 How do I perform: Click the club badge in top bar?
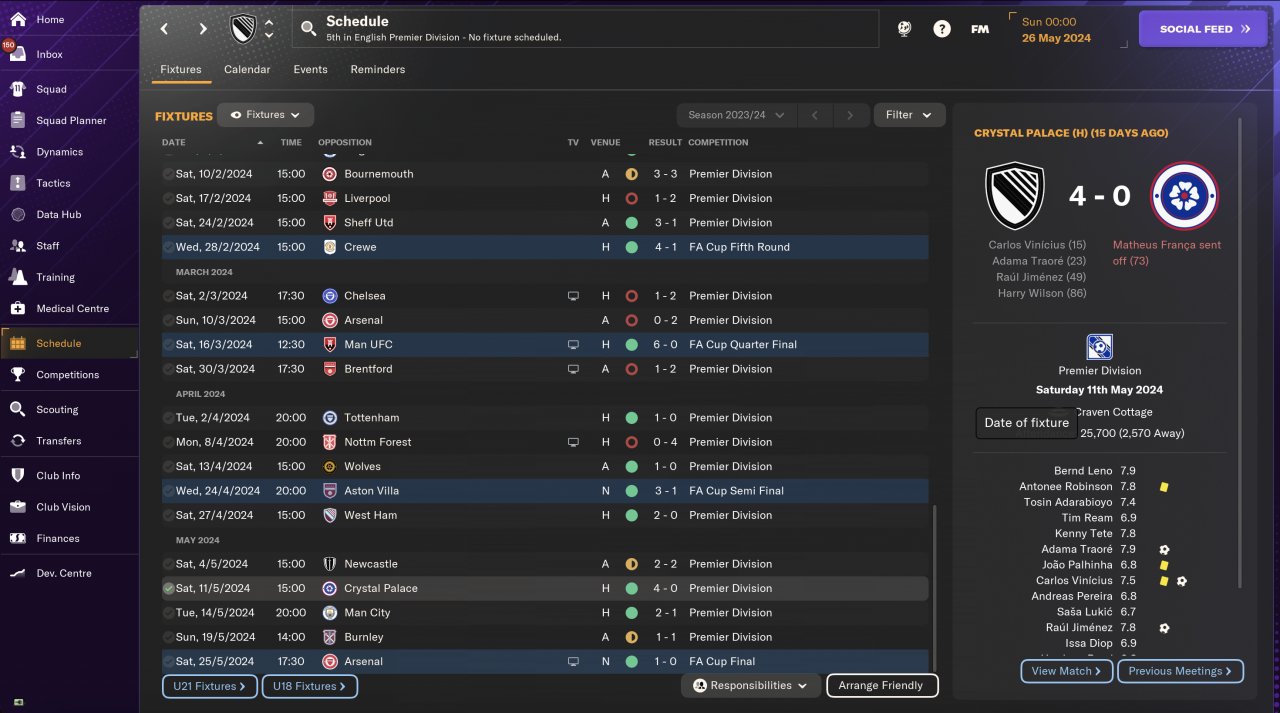[243, 29]
